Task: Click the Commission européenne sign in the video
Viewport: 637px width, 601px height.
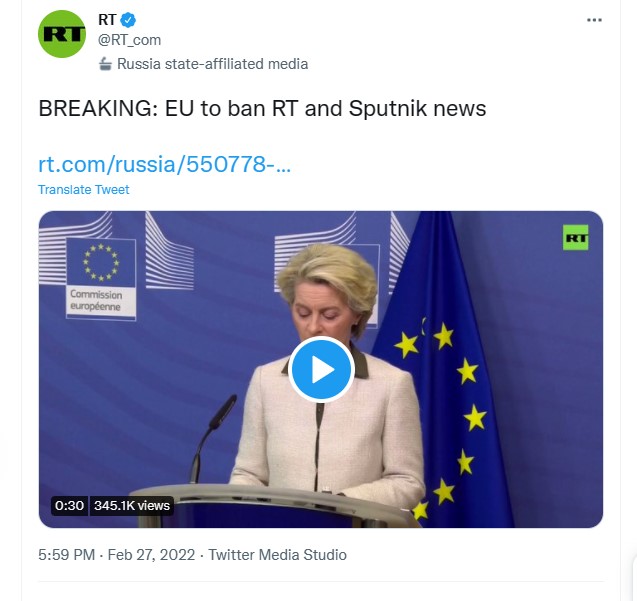Action: 101,280
